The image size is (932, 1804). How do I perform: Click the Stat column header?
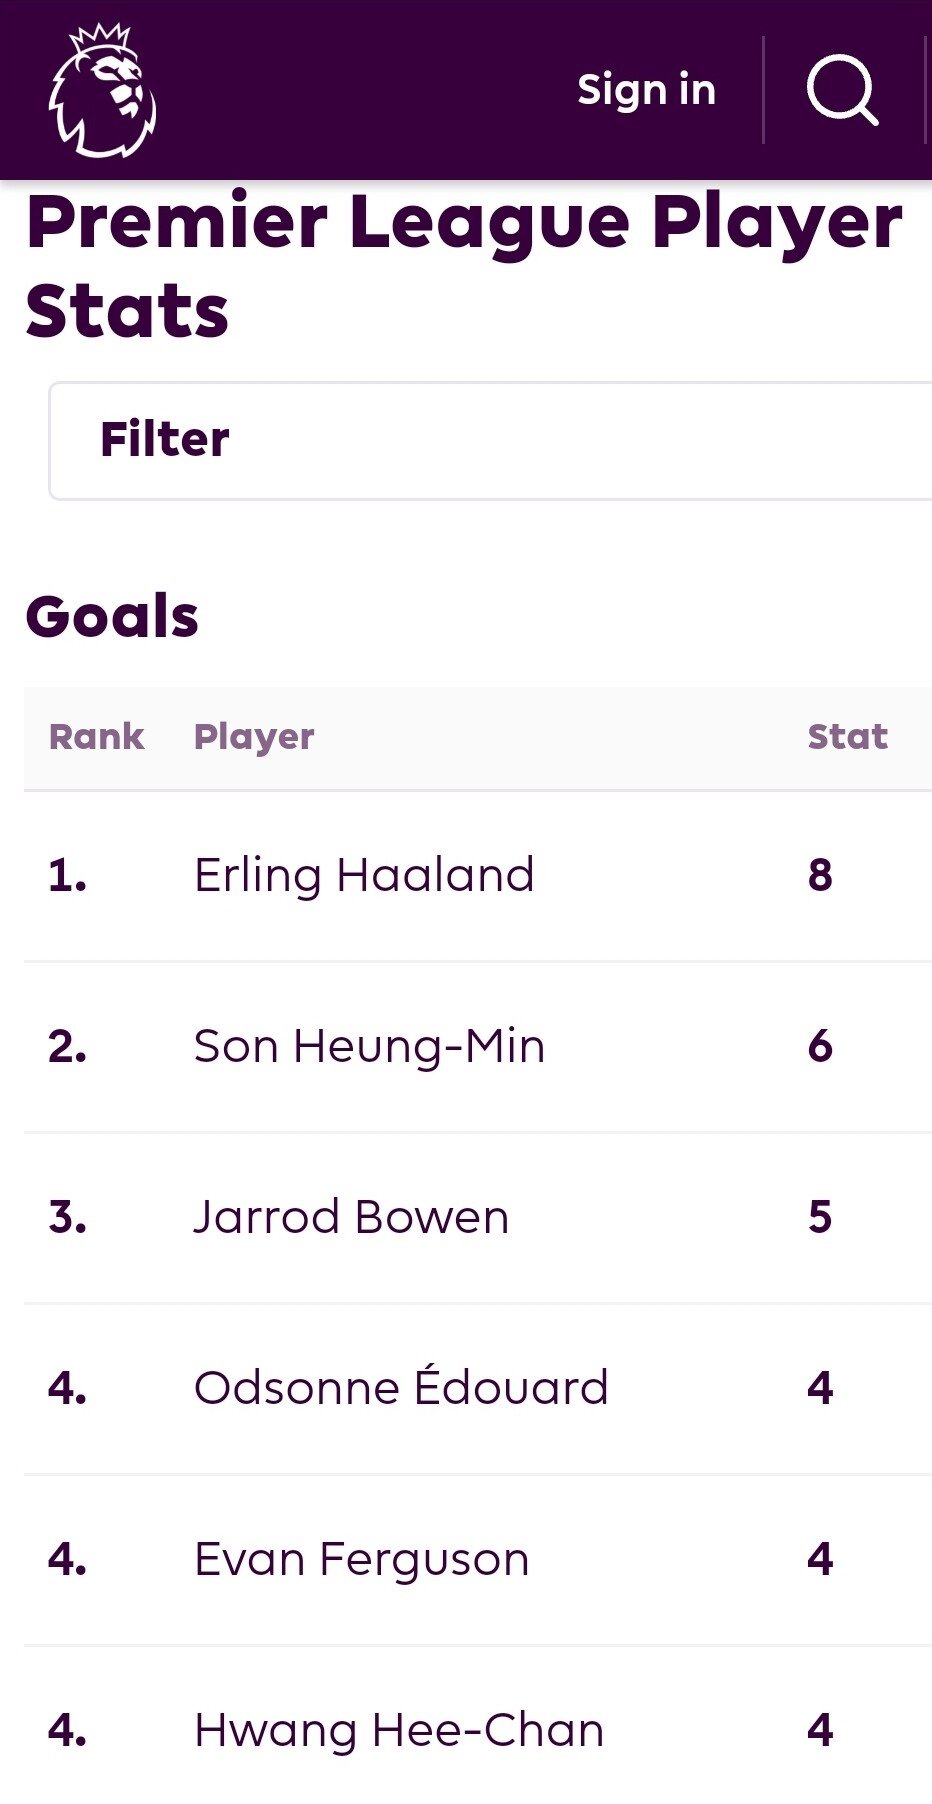pyautogui.click(x=847, y=737)
